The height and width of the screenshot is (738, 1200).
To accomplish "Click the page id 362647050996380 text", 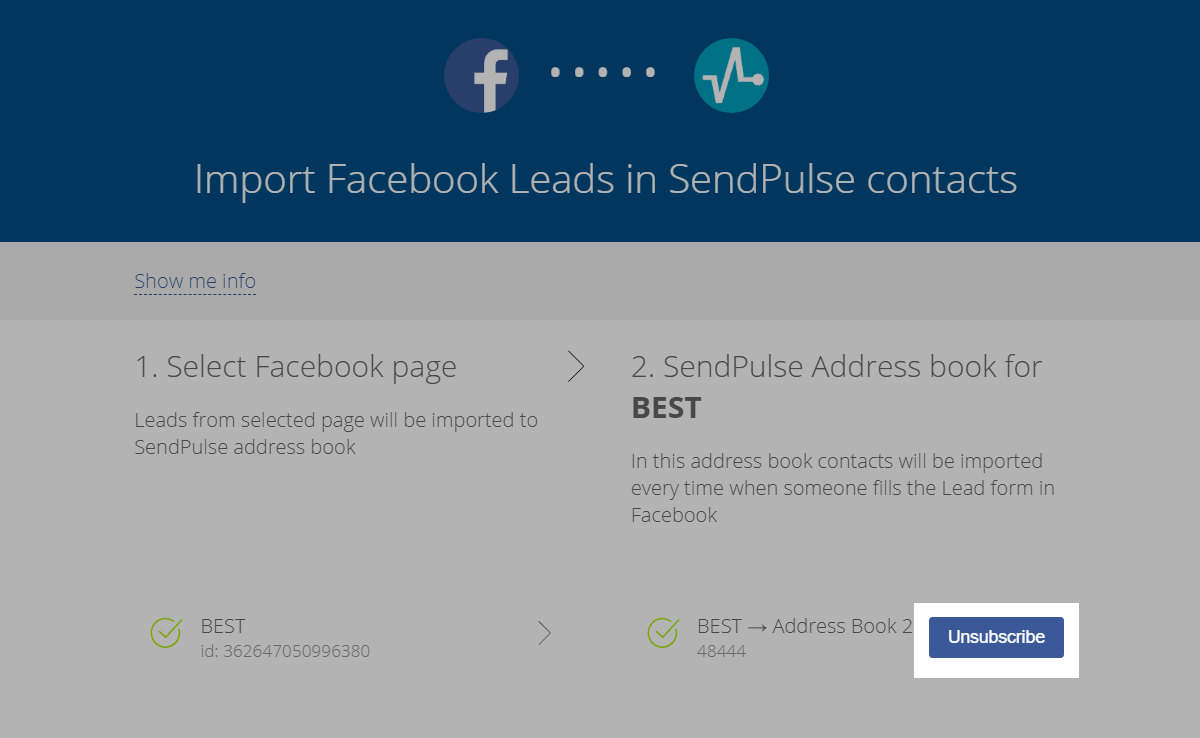I will click(x=285, y=651).
